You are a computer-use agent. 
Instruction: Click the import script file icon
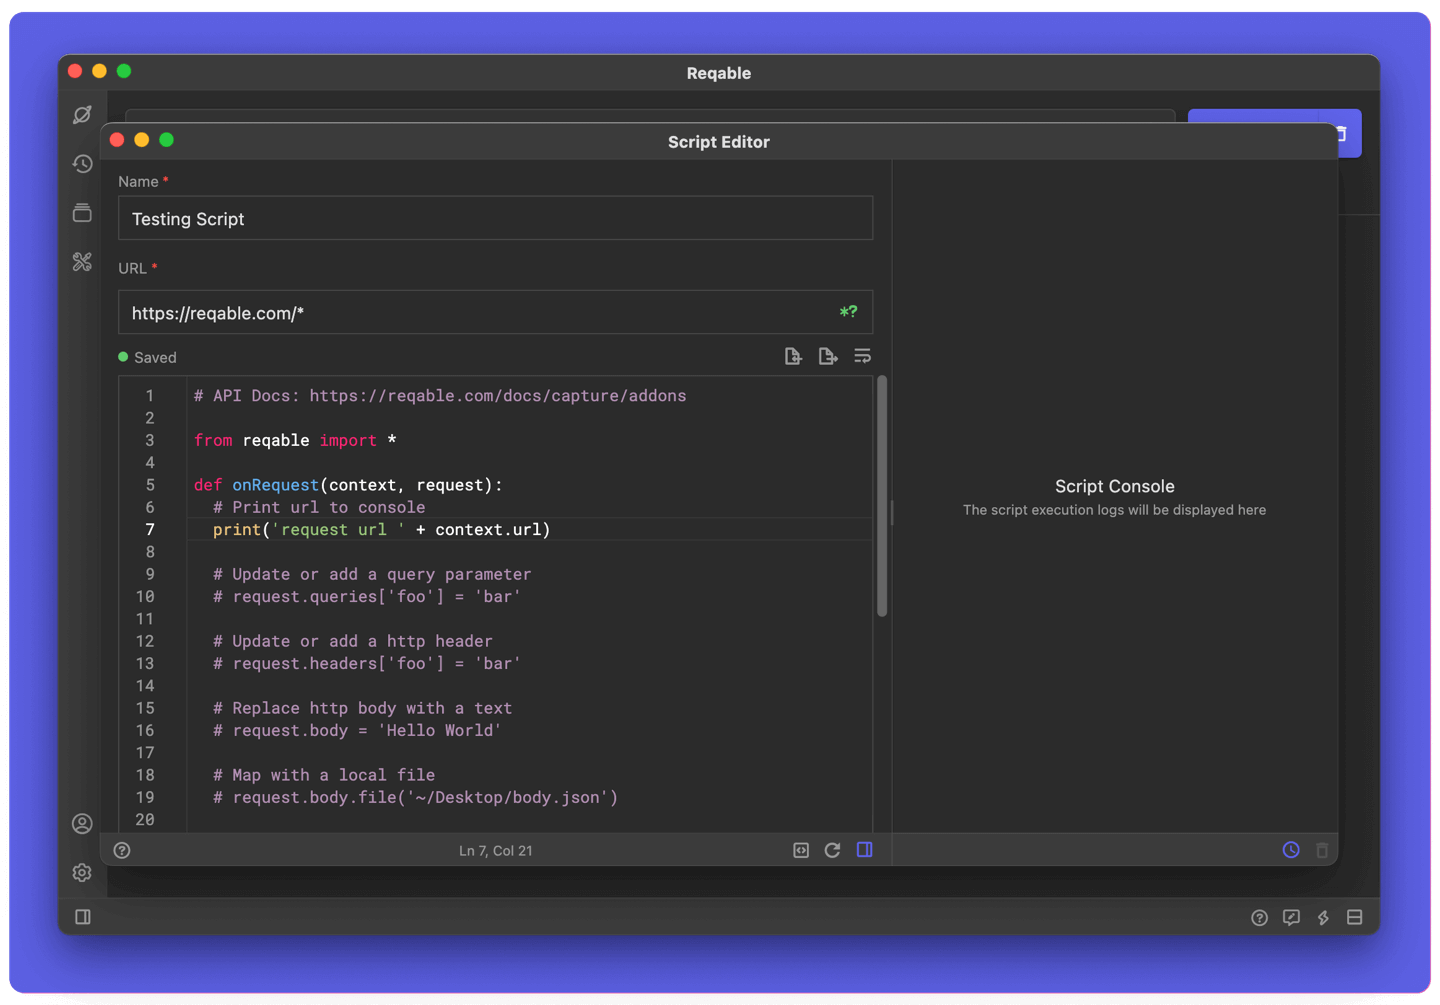coord(793,356)
